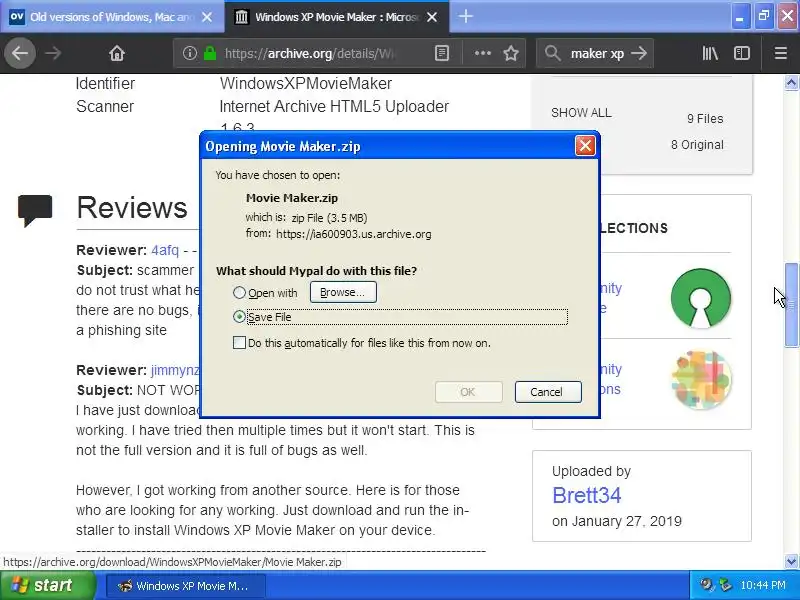
Task: Click the Cancel button in dialog
Action: point(548,392)
